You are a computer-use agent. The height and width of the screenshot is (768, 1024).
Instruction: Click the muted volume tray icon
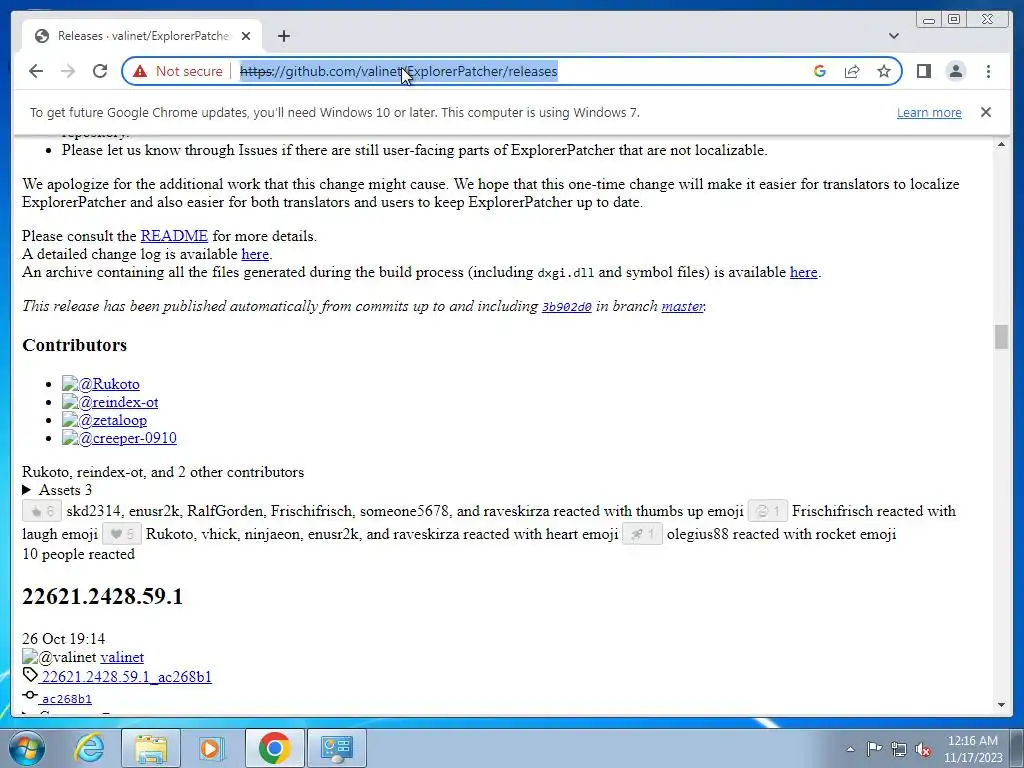click(x=923, y=749)
